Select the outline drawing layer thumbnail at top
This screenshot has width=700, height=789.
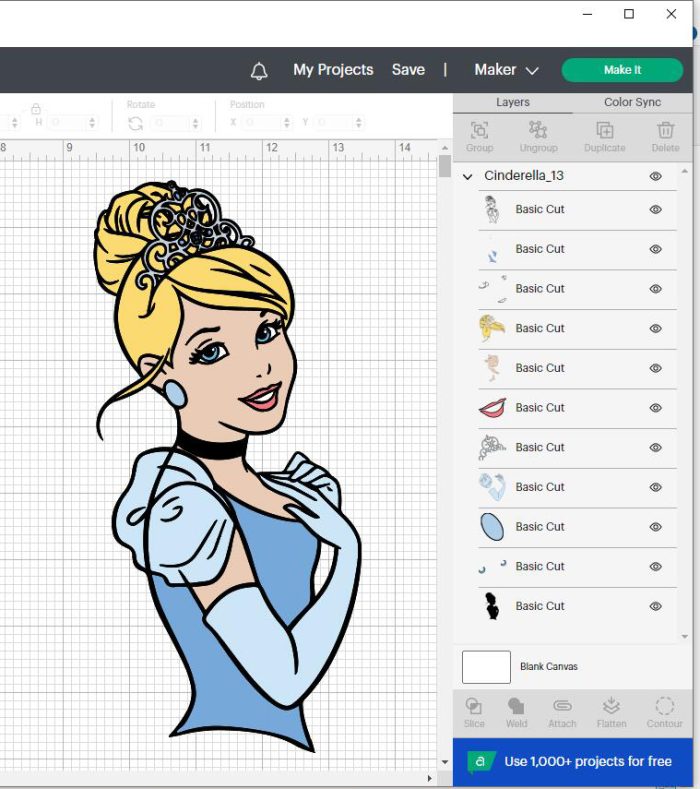(492, 209)
